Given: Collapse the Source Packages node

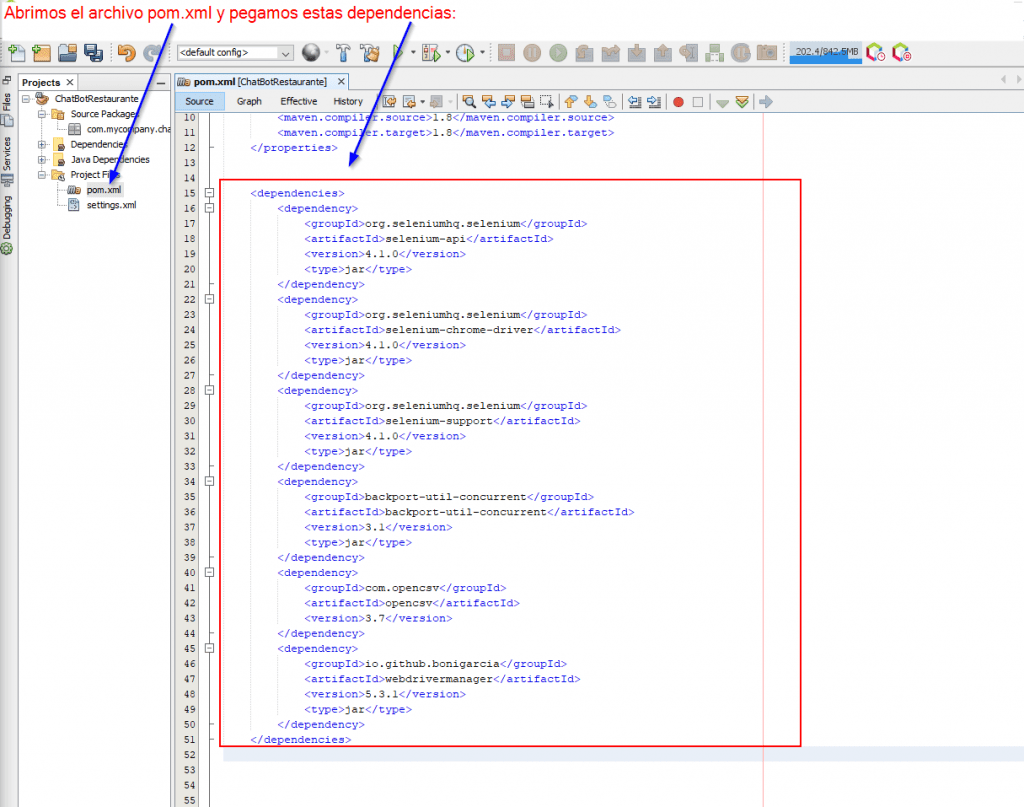Looking at the screenshot, I should coord(42,114).
